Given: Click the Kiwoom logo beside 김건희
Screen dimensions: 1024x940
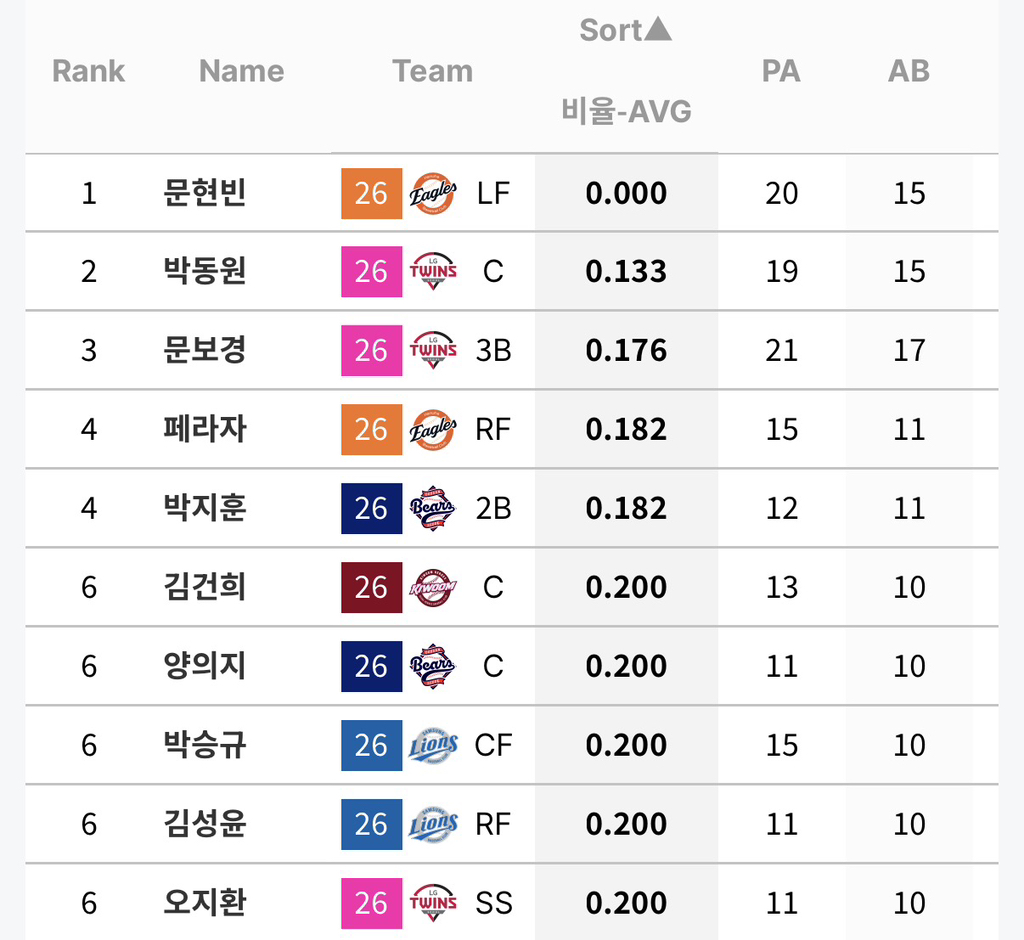Looking at the screenshot, I should (x=432, y=587).
